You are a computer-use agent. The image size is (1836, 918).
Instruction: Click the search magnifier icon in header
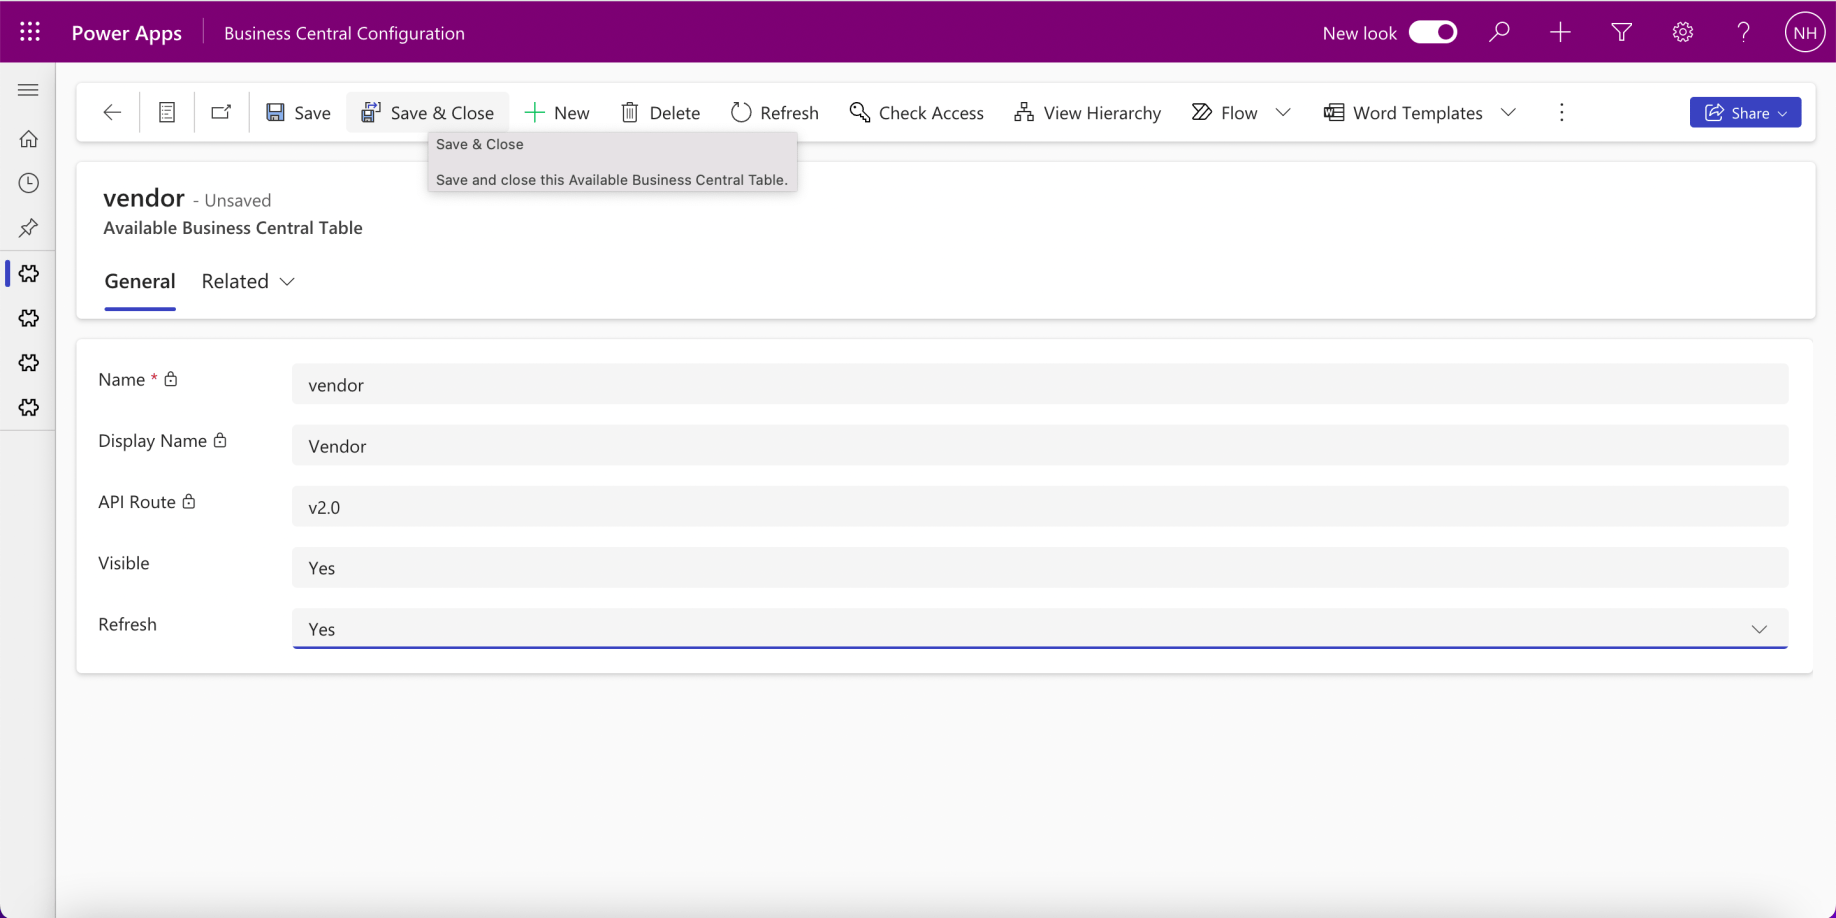pos(1498,32)
